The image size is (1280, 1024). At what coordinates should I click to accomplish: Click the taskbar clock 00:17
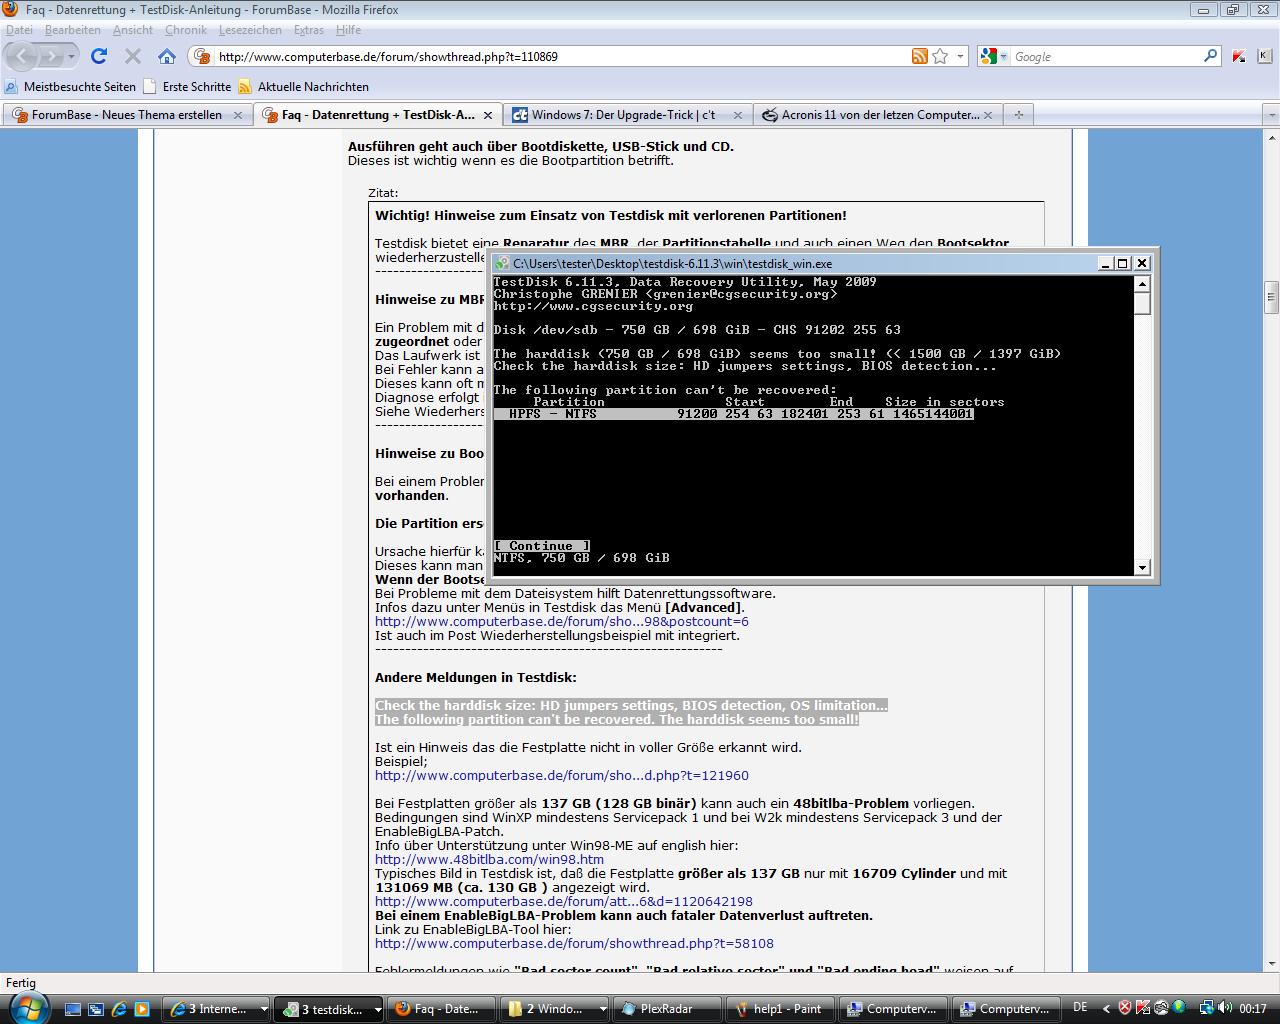pyautogui.click(x=1253, y=1008)
